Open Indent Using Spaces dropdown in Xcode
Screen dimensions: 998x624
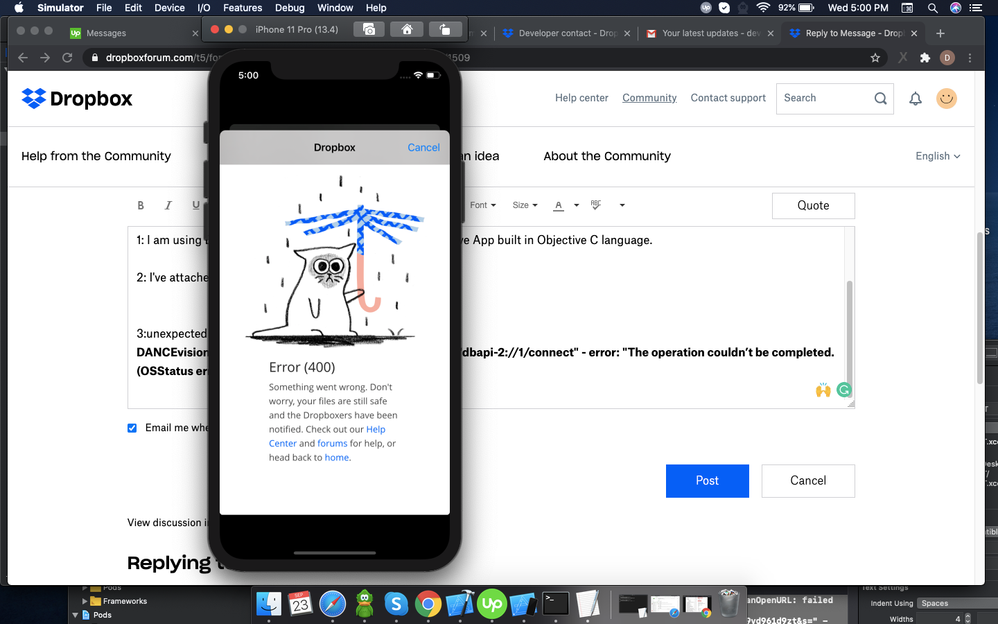[957, 603]
